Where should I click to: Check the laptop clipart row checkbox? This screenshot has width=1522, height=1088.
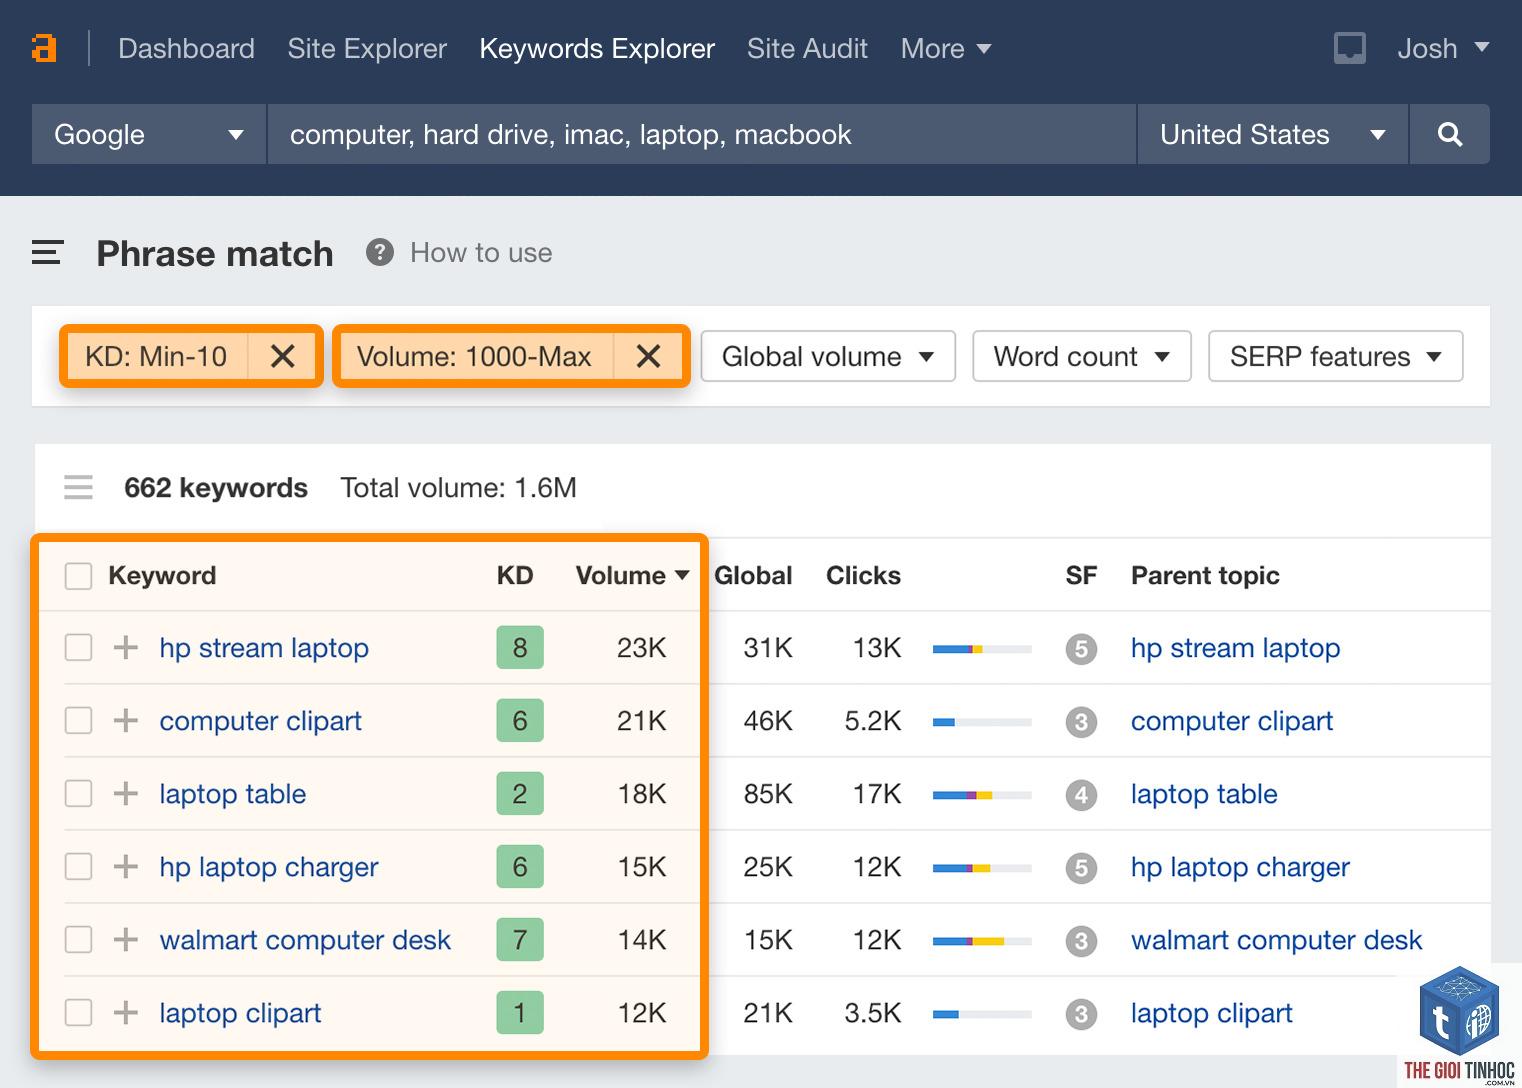(x=78, y=1012)
